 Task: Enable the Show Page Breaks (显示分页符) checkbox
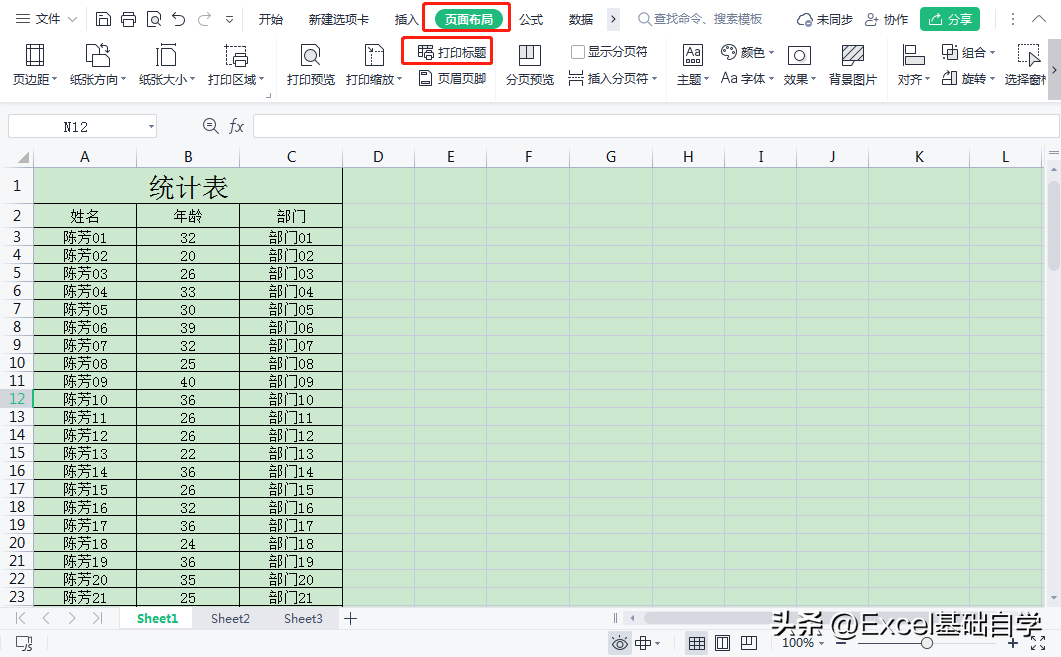click(578, 52)
